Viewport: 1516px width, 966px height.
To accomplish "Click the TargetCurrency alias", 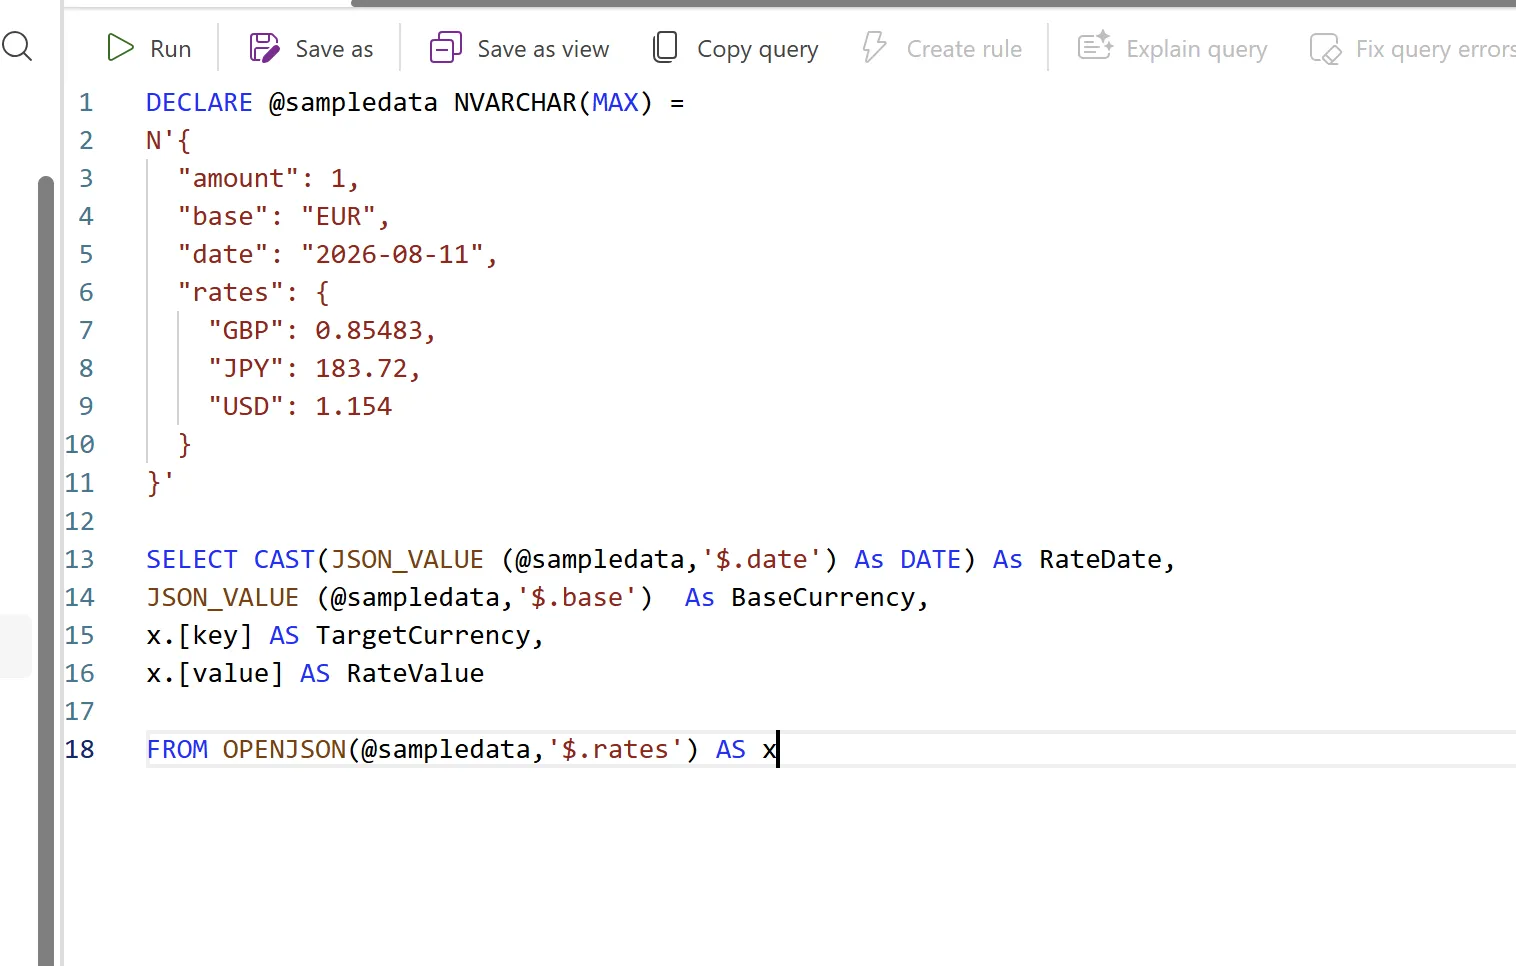I will tap(423, 636).
